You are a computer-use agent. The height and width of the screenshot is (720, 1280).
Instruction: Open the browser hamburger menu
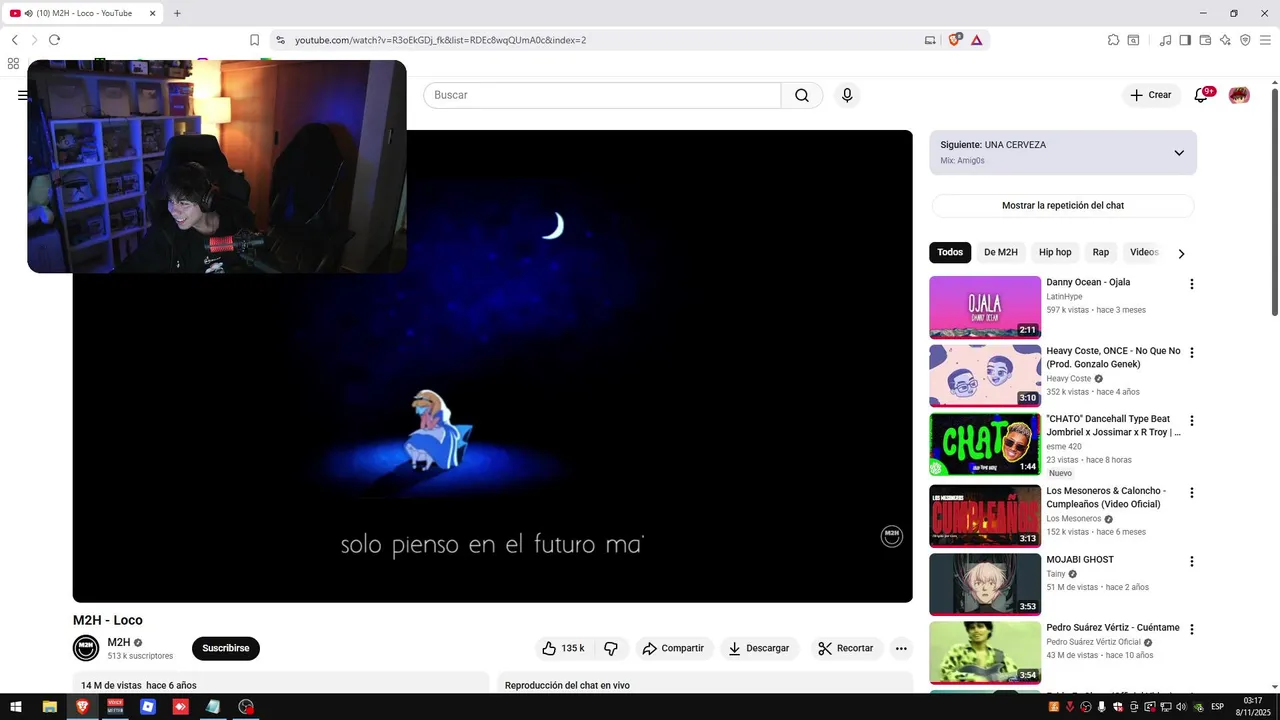(1265, 40)
